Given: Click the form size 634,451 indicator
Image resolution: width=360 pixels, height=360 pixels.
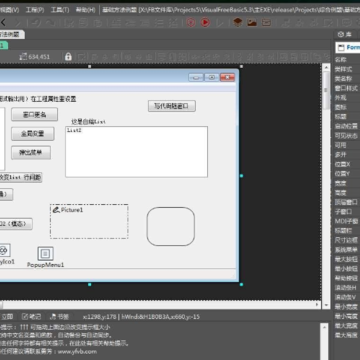Looking at the screenshot, I should click(x=35, y=57).
